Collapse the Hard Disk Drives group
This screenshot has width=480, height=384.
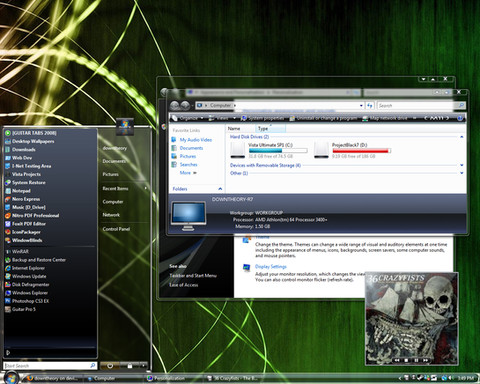pos(462,137)
